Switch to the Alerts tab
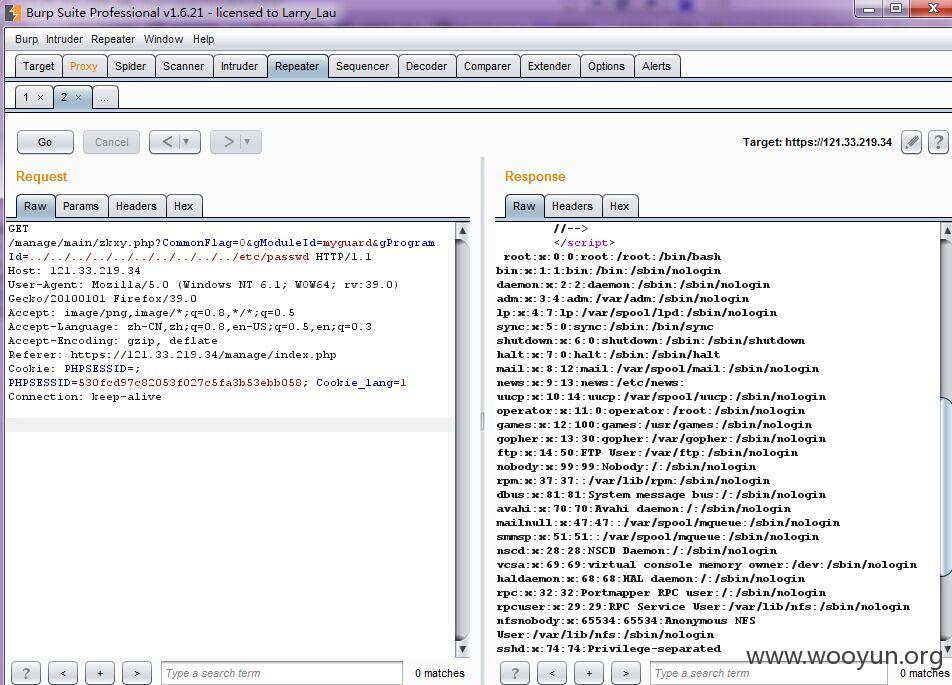Screen dimensions: 952x685 coord(656,66)
